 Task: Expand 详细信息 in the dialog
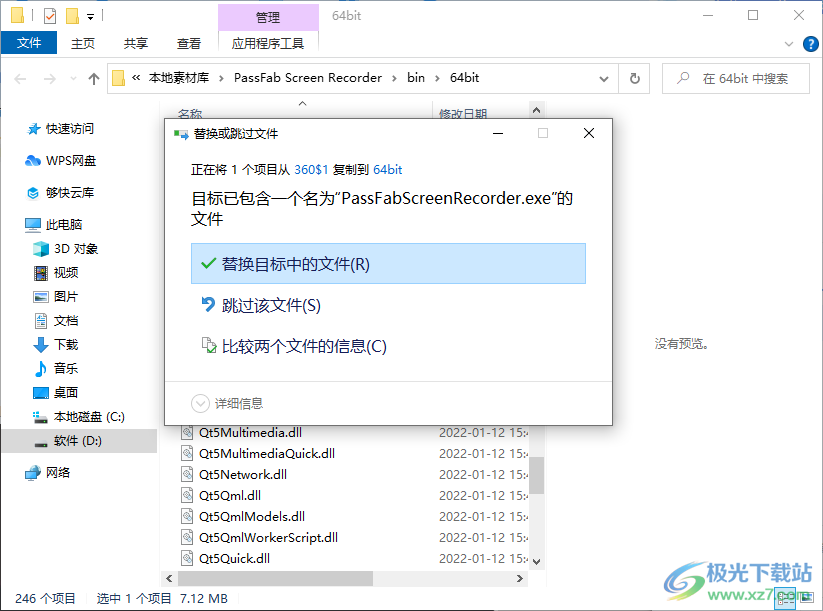tap(227, 403)
